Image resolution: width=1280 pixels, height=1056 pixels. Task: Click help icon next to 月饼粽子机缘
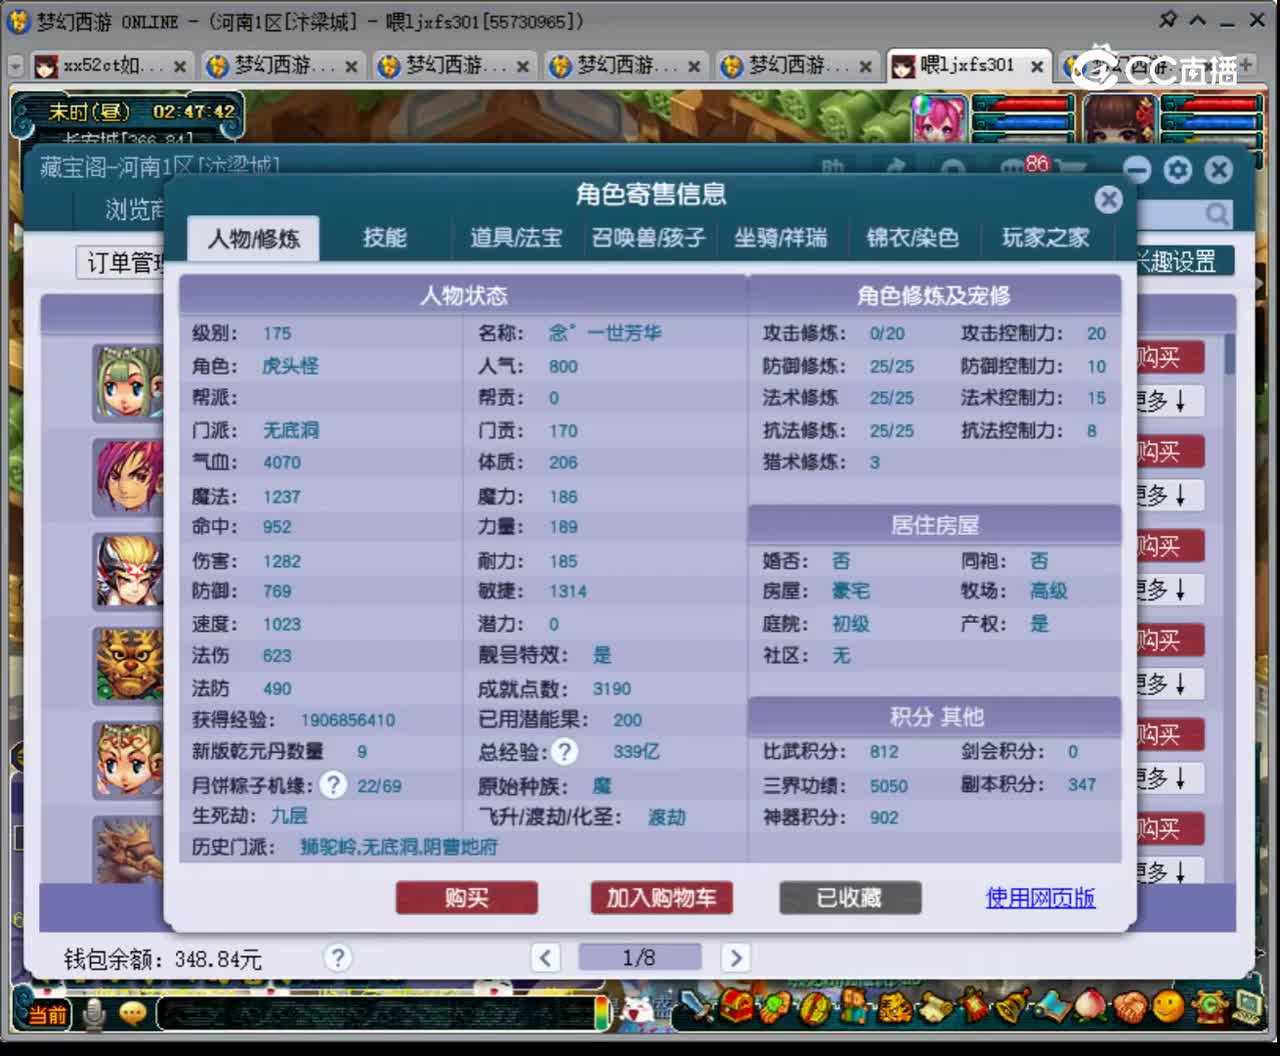pos(334,785)
